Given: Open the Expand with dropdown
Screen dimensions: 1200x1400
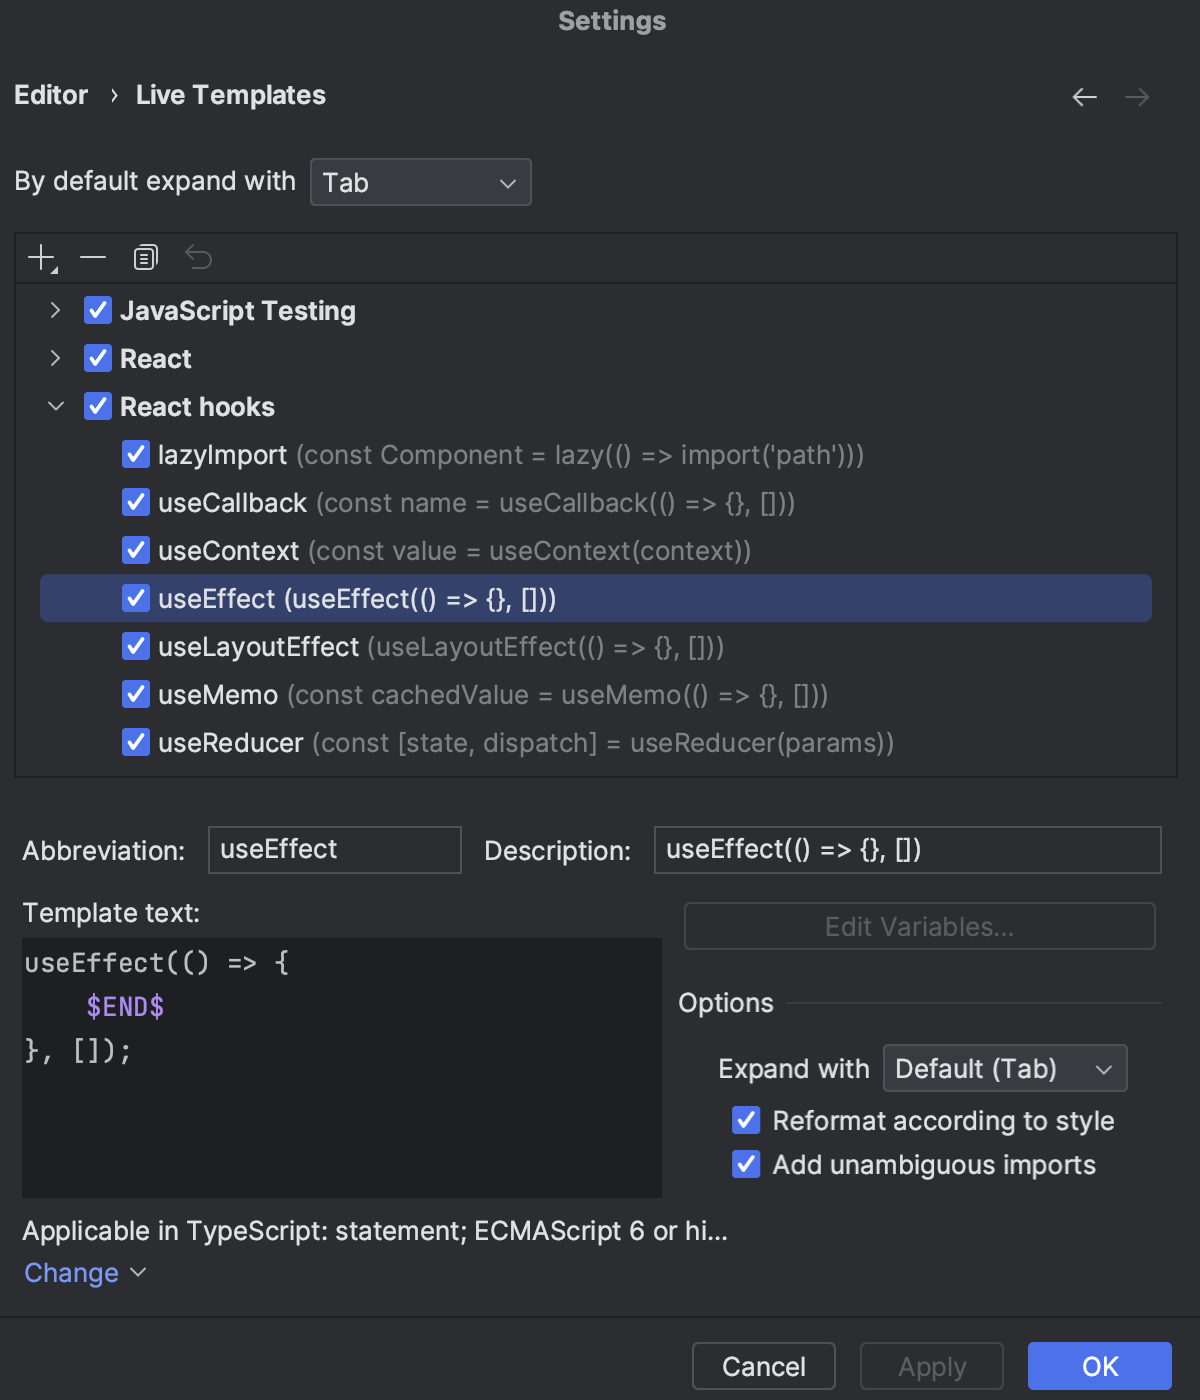Looking at the screenshot, I should click(x=1004, y=1068).
